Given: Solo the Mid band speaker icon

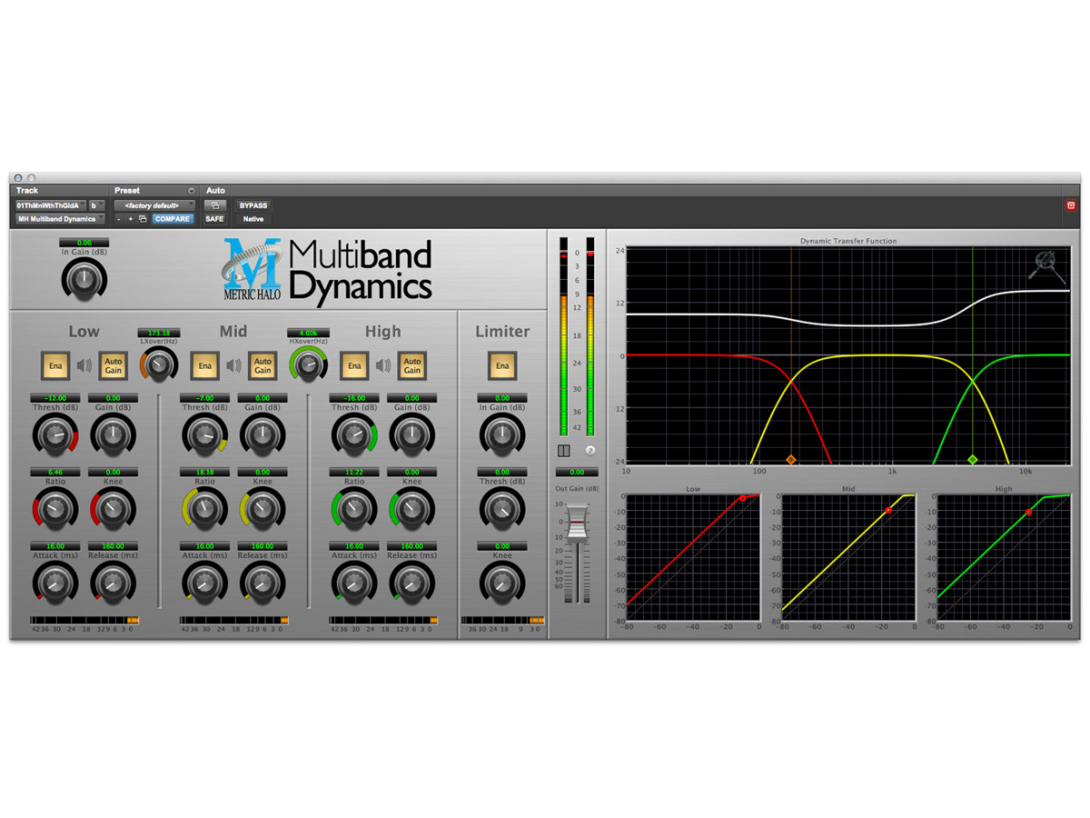Looking at the screenshot, I should point(234,366).
